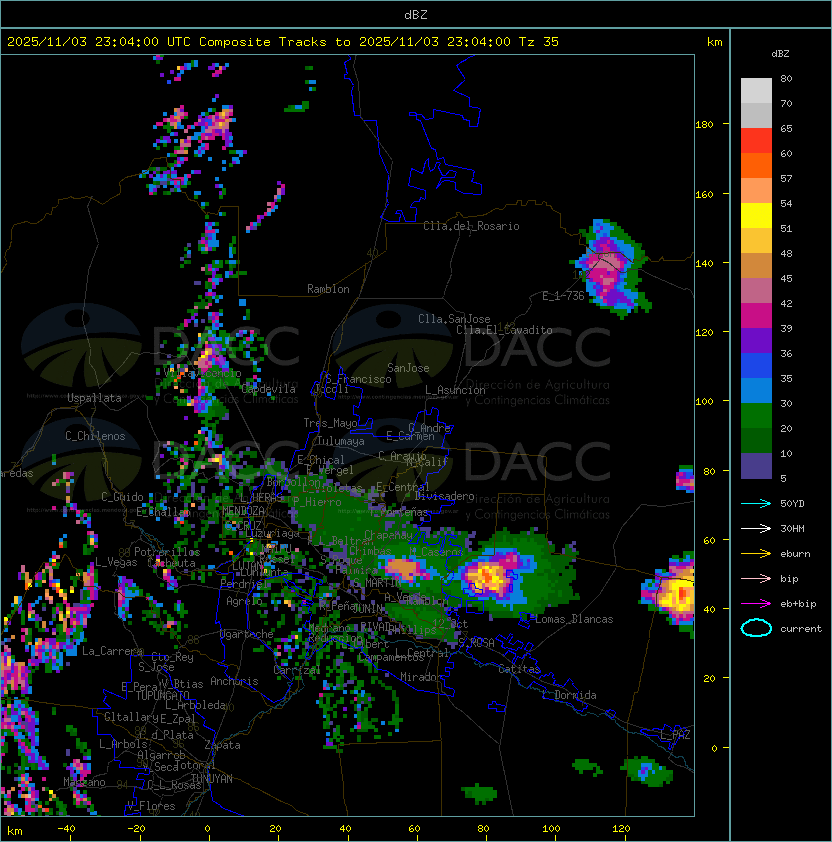Click the 'Capdevila' map label
832x842 pixels.
(269, 389)
